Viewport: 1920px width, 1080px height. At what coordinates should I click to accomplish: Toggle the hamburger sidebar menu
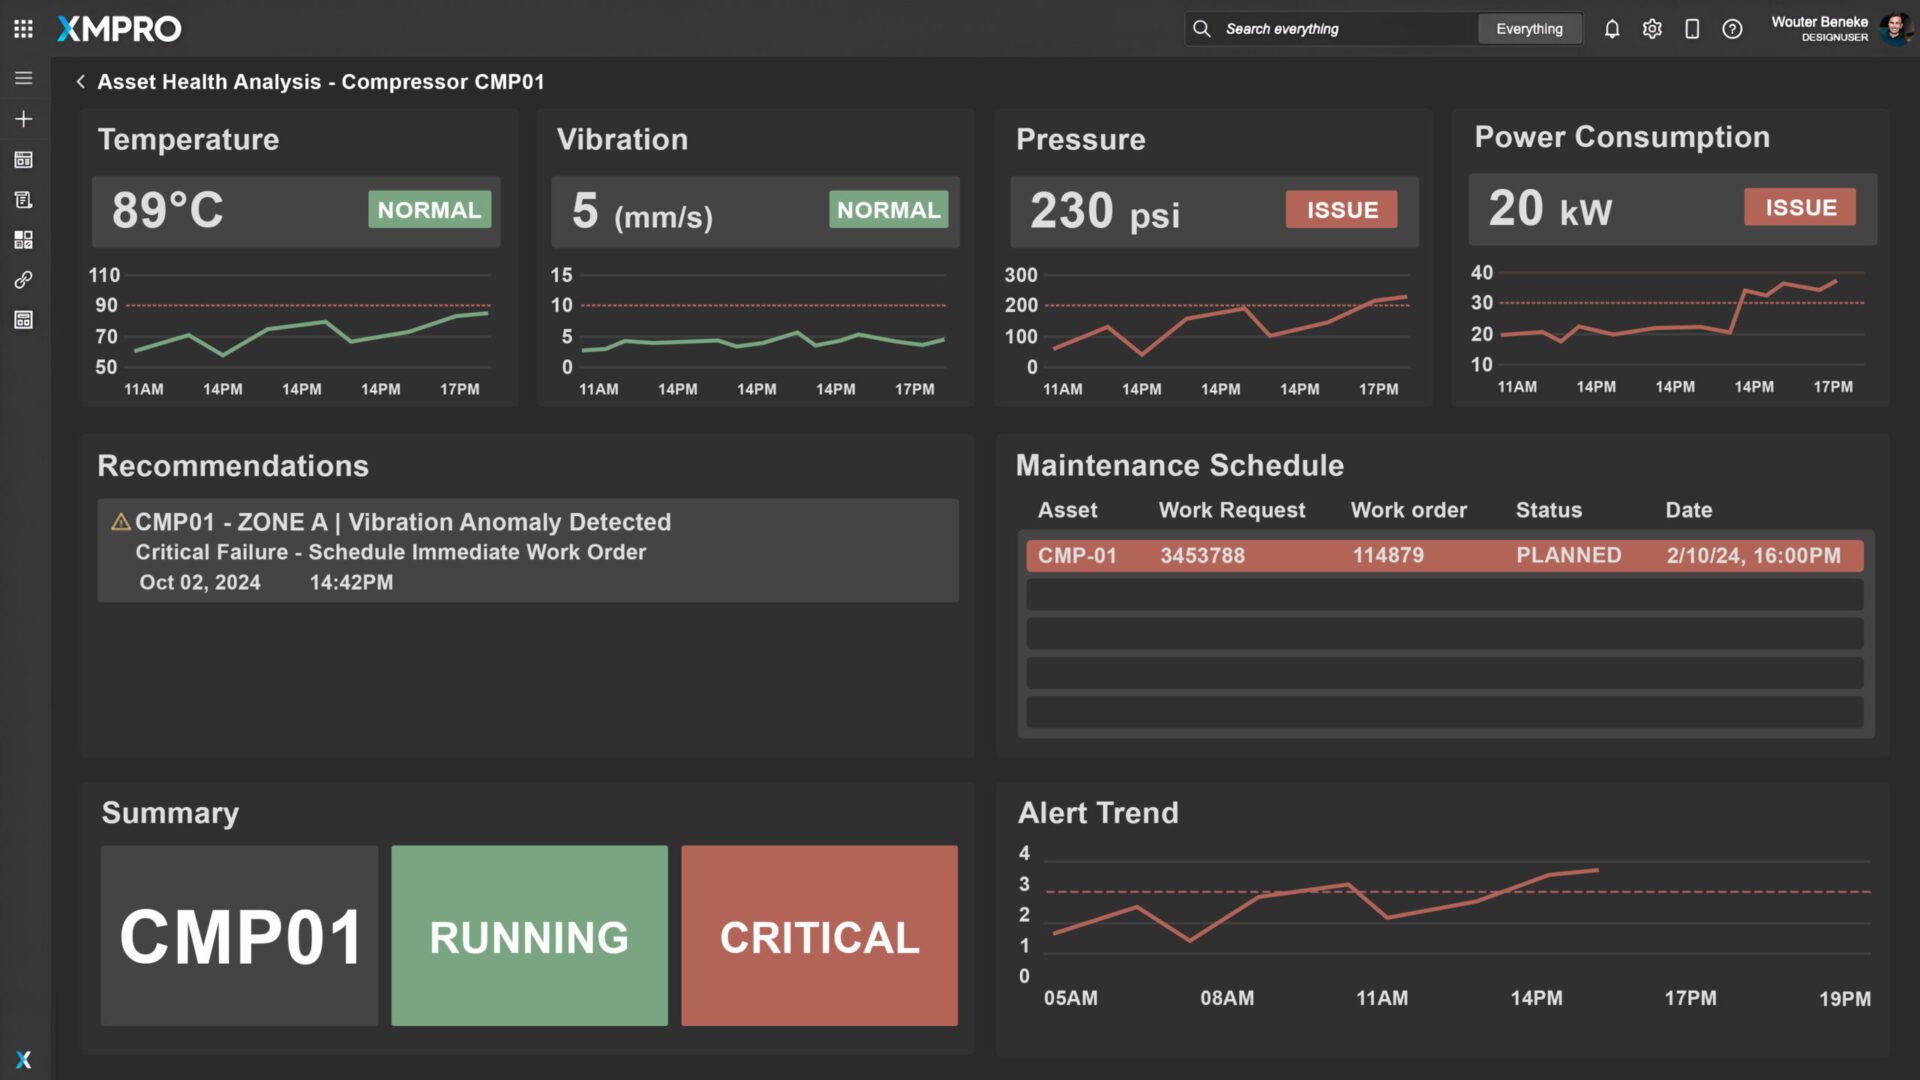point(23,78)
